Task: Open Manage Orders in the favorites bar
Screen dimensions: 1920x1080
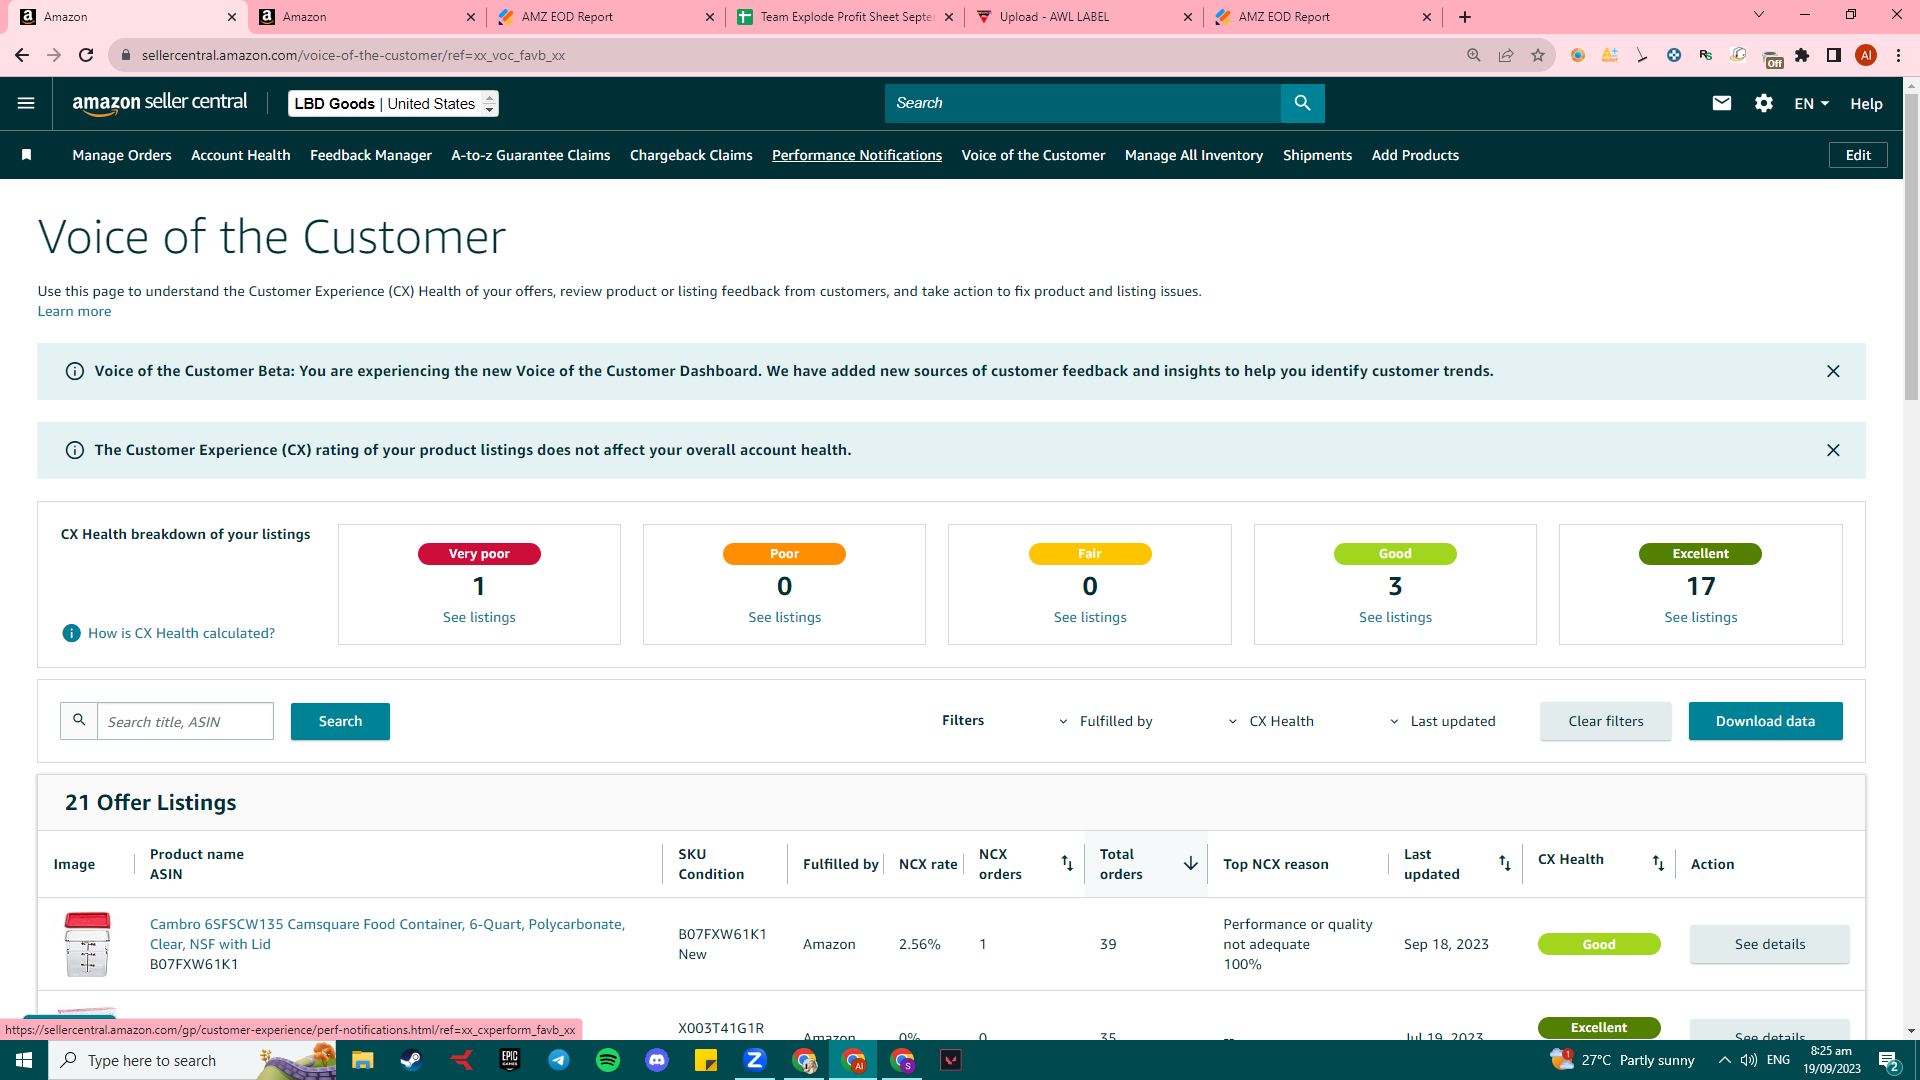Action: click(x=122, y=155)
